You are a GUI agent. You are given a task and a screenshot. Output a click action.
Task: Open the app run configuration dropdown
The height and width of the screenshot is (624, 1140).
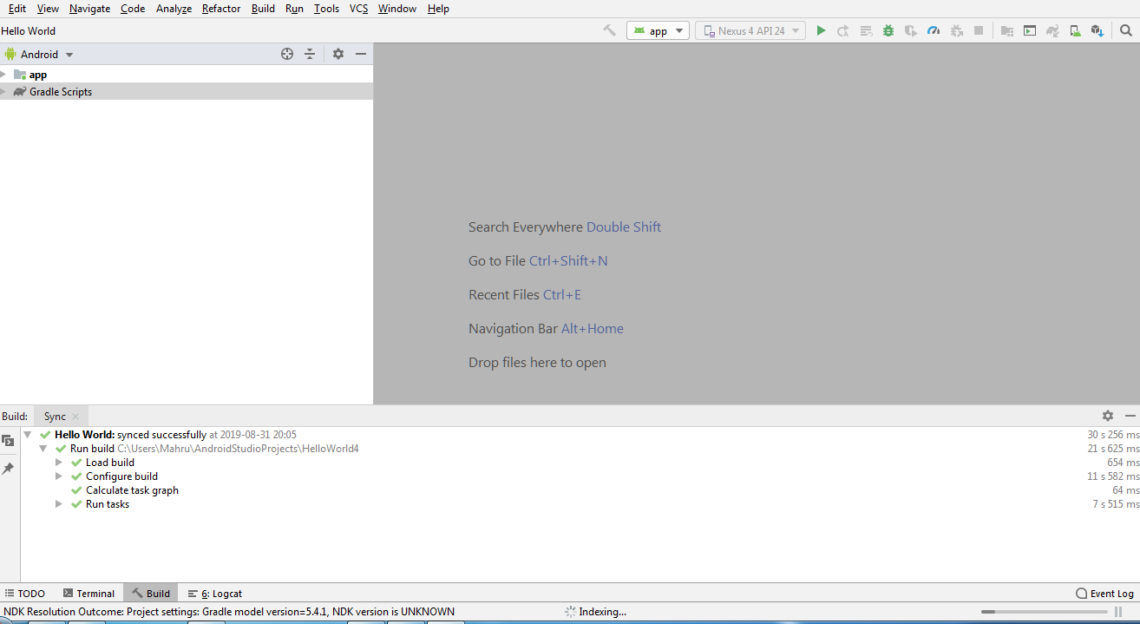click(658, 31)
